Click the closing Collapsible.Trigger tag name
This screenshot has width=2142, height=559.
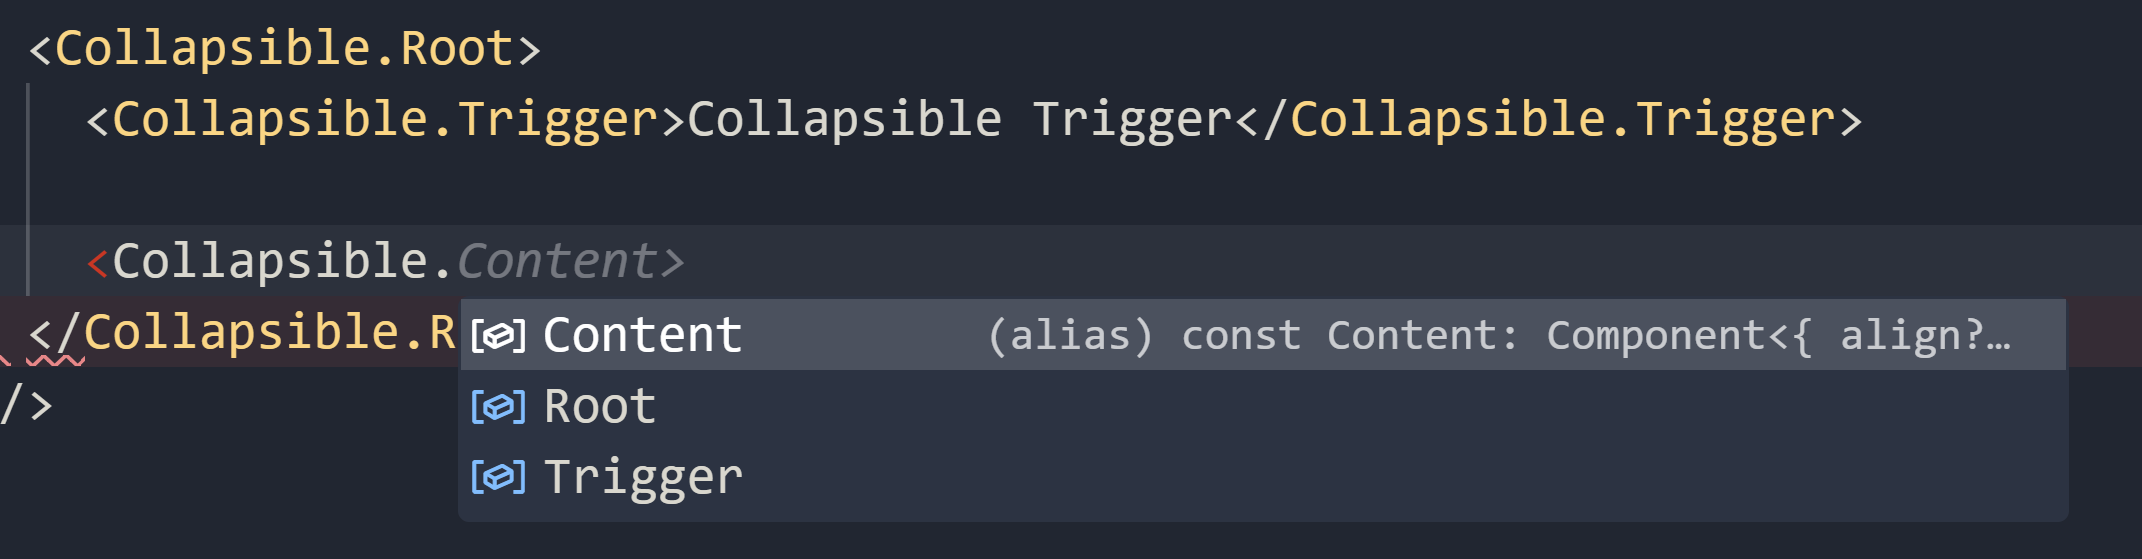click(x=1563, y=120)
